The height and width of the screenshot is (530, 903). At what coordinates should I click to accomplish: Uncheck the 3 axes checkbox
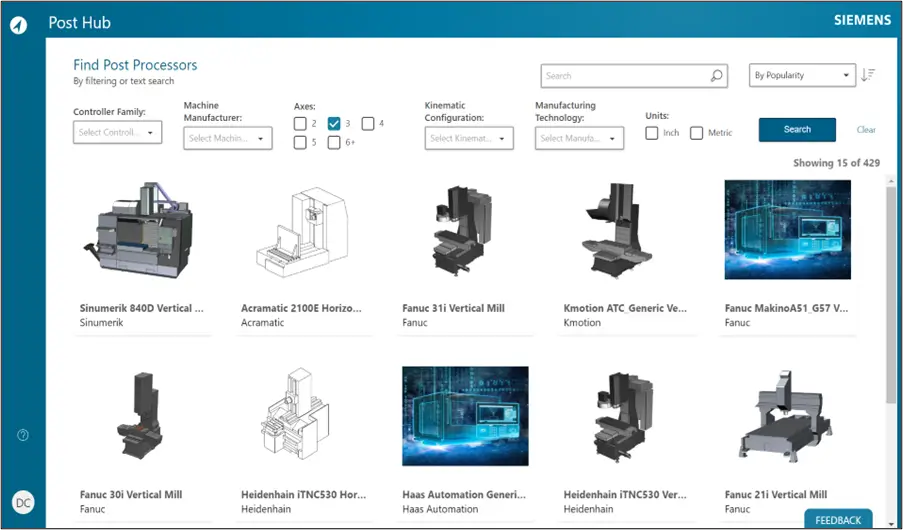334,123
